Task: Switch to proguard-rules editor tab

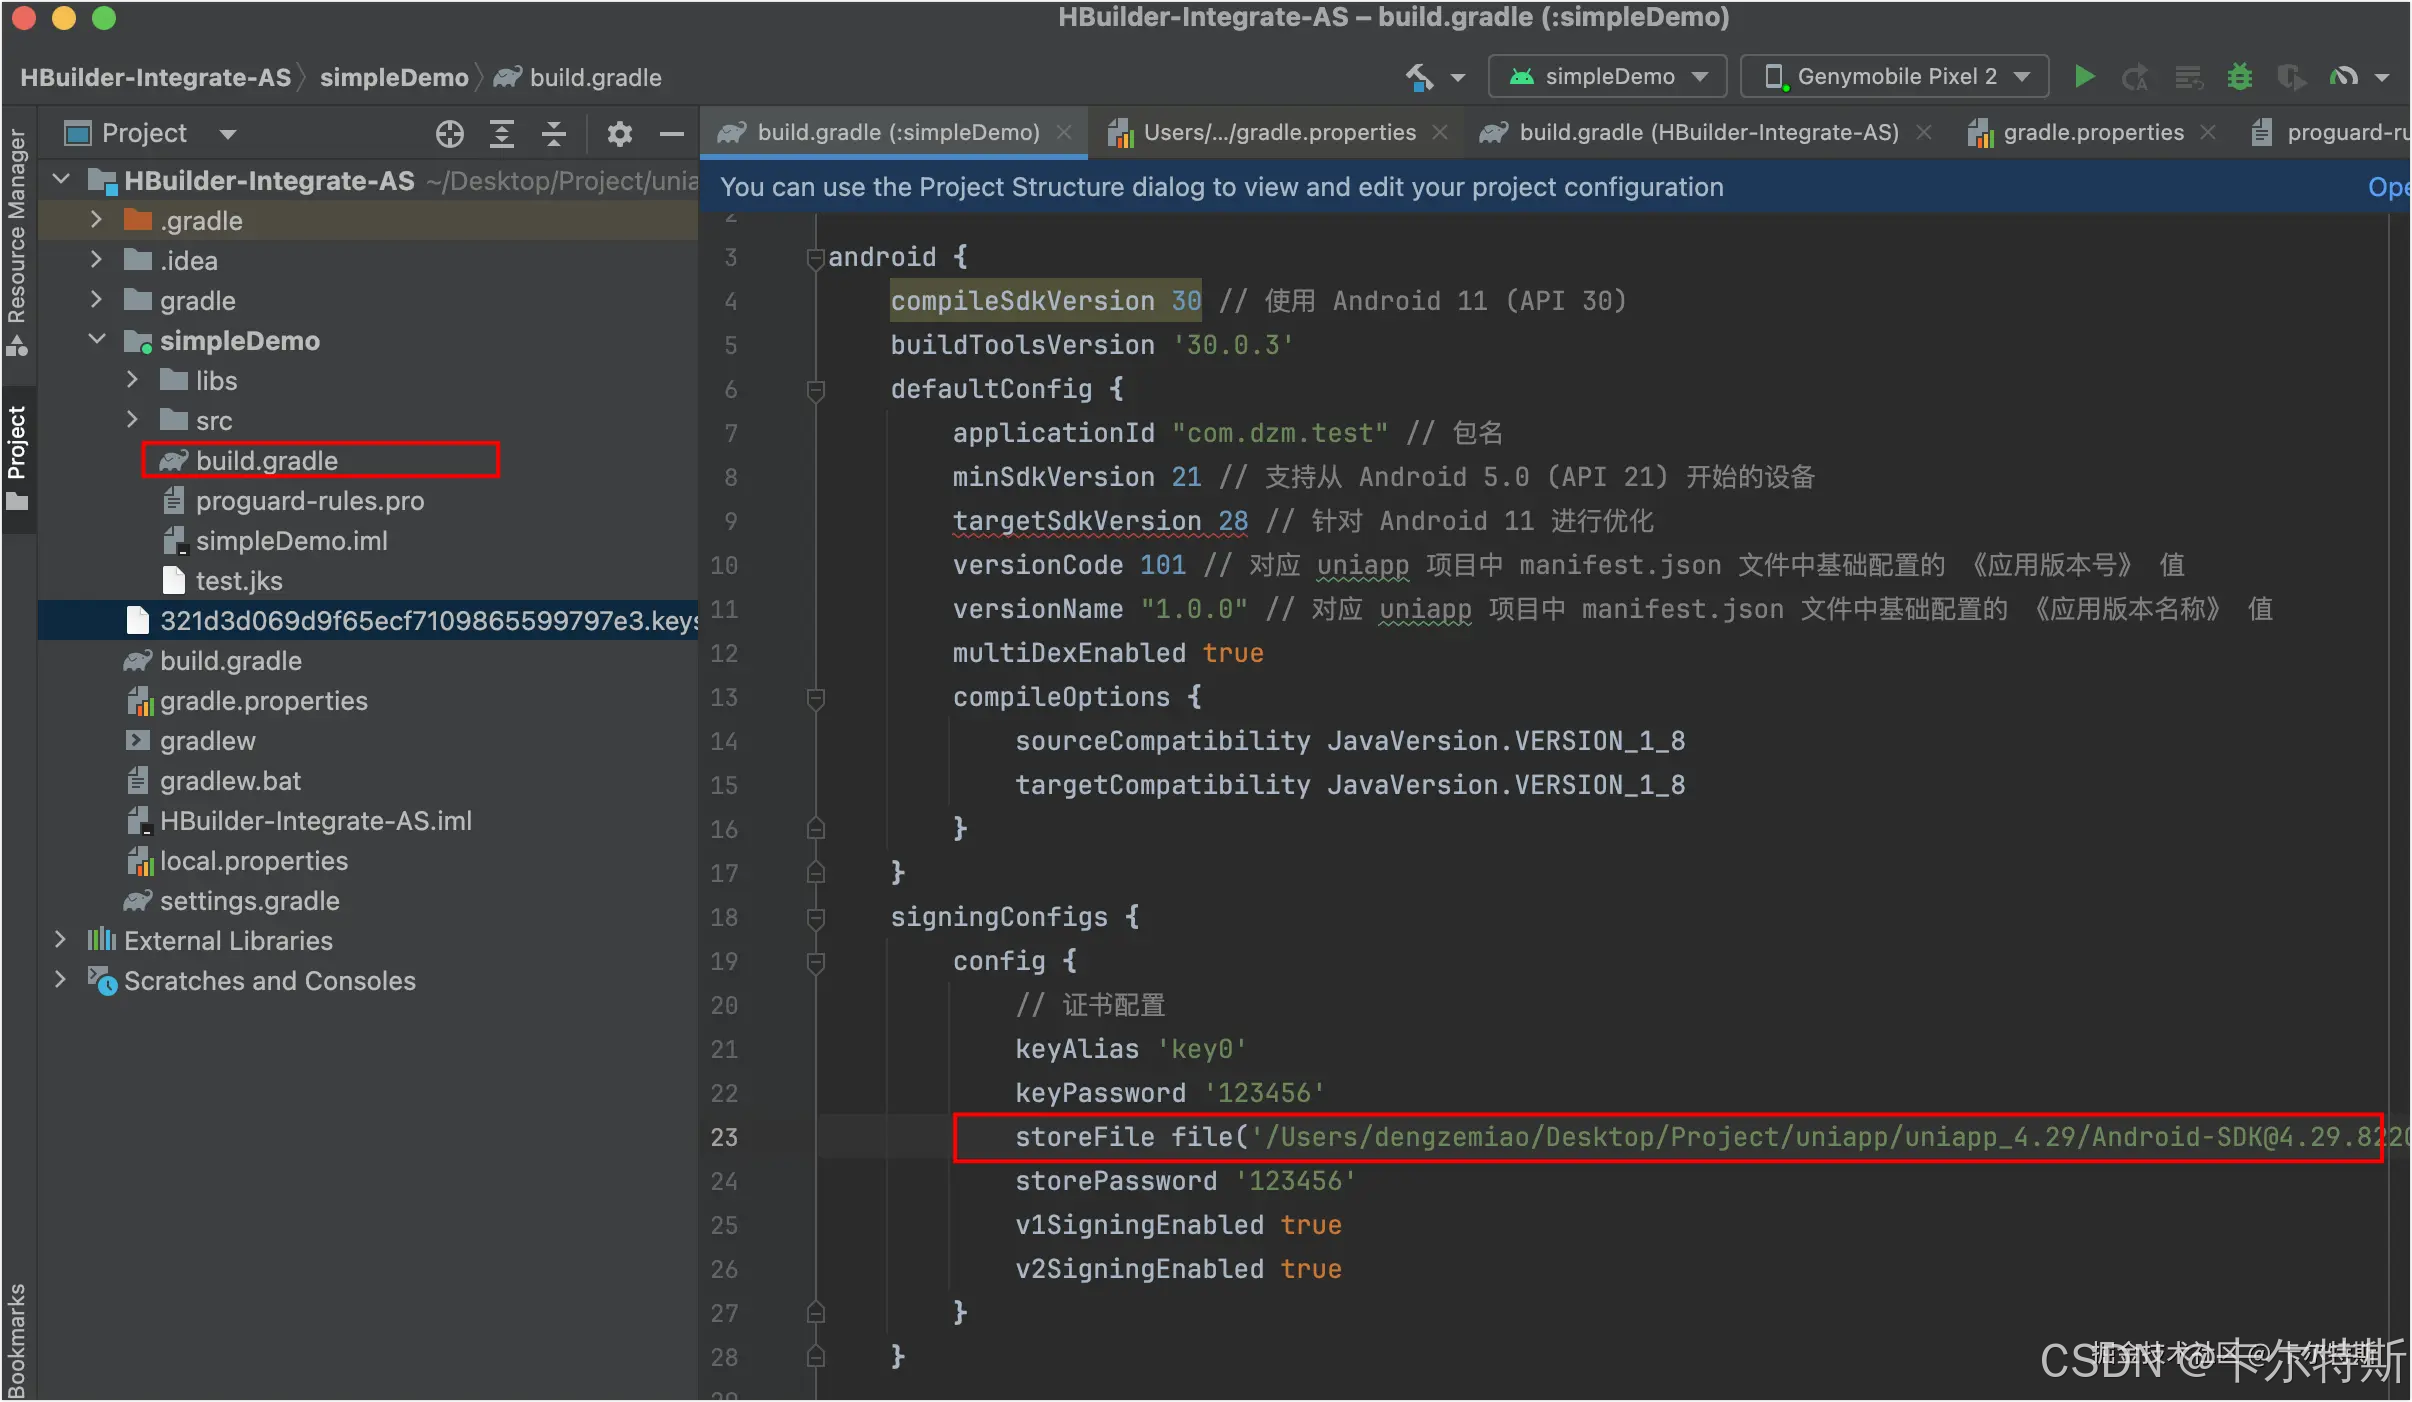Action: (2330, 133)
